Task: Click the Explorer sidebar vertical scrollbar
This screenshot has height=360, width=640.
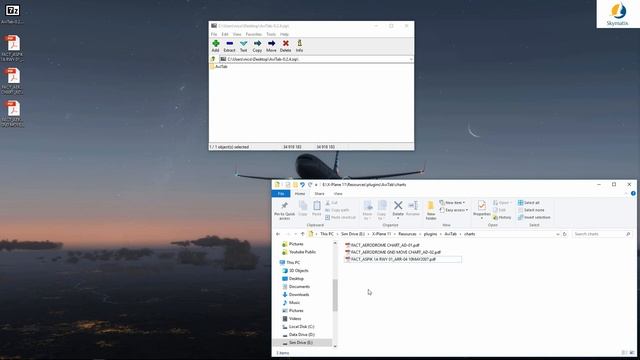Action: pyautogui.click(x=335, y=294)
